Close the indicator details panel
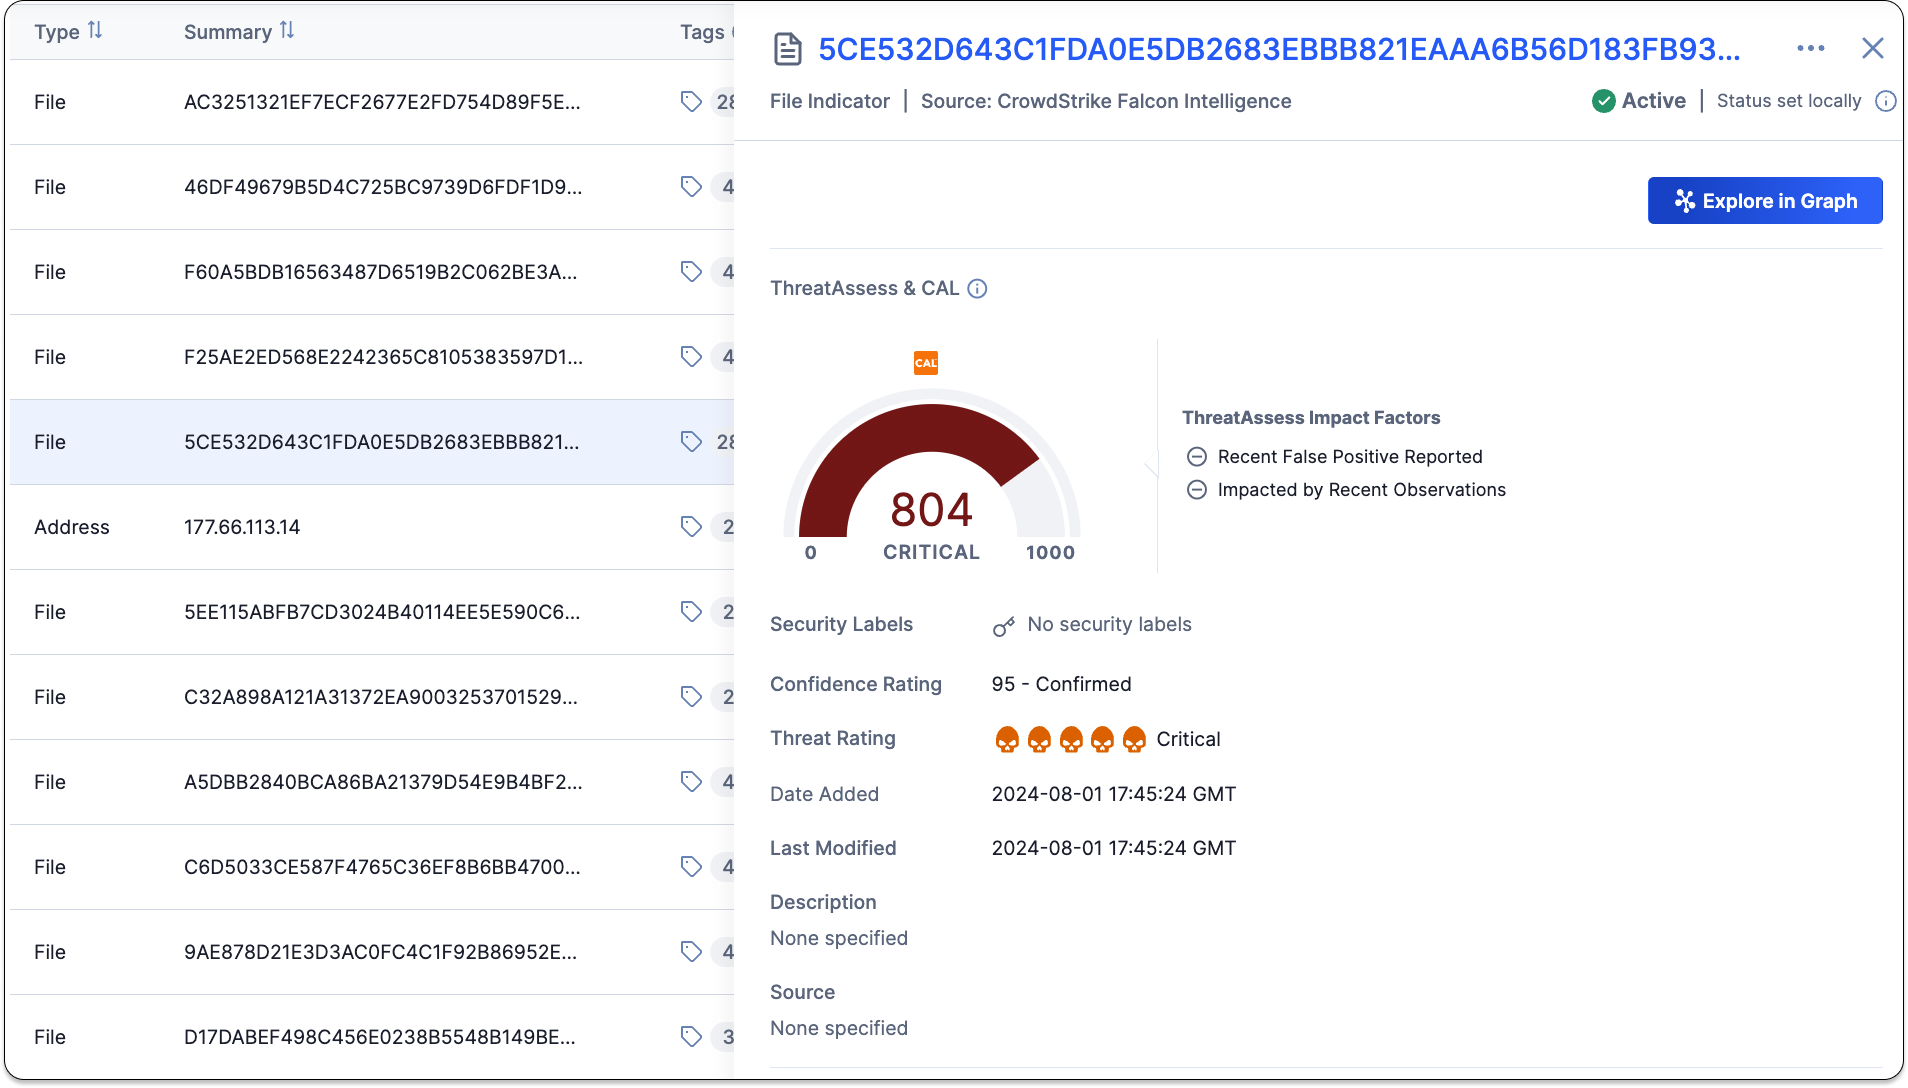 pyautogui.click(x=1872, y=48)
